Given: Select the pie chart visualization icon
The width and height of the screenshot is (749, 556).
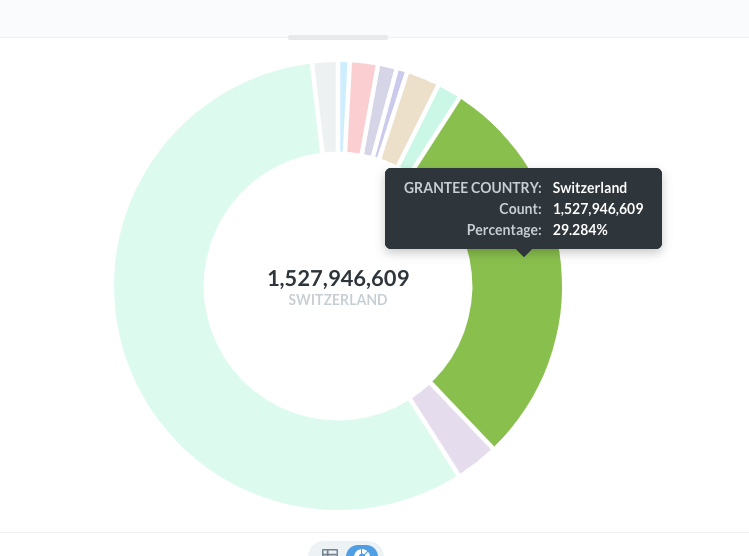Looking at the screenshot, I should coord(362,551).
